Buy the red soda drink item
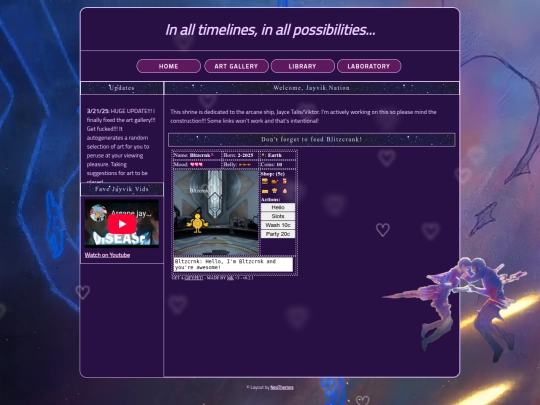 point(284,181)
